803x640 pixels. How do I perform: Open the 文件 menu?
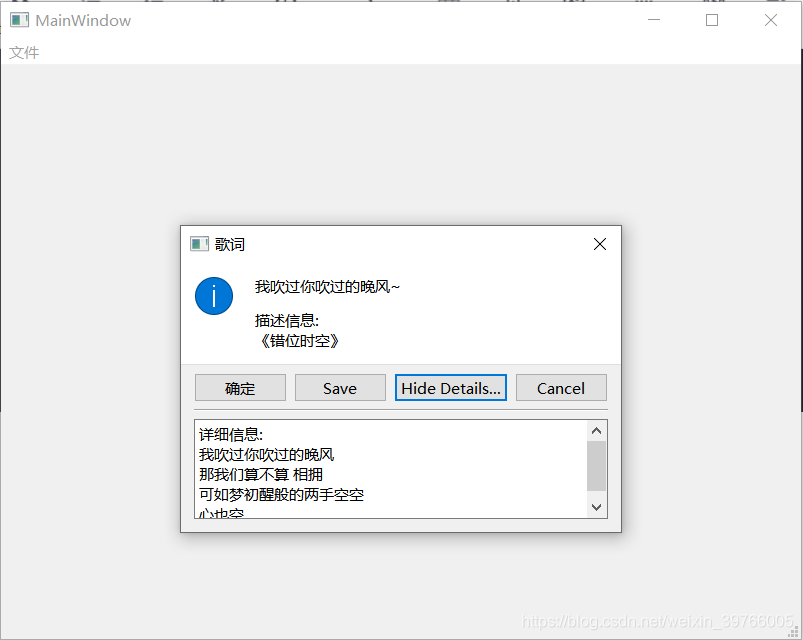(x=24, y=52)
